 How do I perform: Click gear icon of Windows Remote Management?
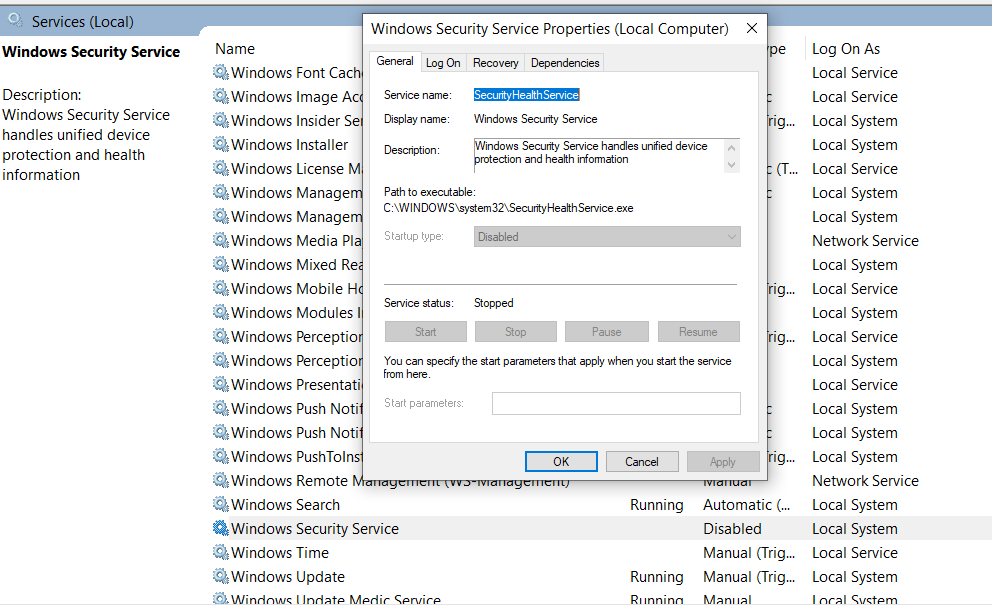[220, 480]
